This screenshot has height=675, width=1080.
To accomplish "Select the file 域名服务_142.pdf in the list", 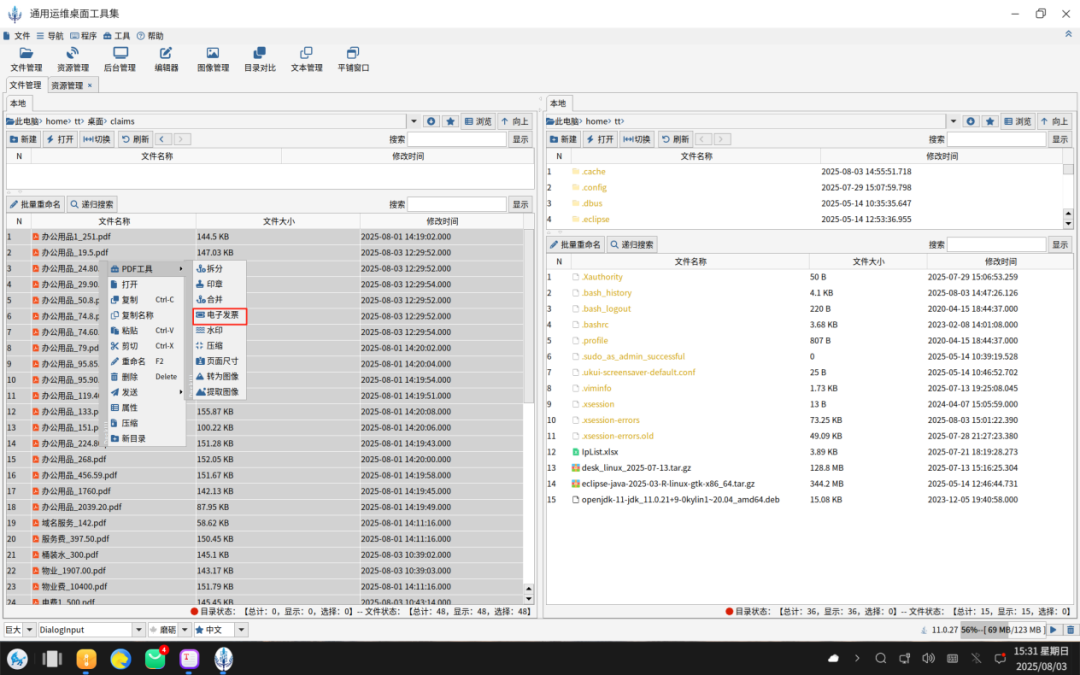I will (74, 522).
